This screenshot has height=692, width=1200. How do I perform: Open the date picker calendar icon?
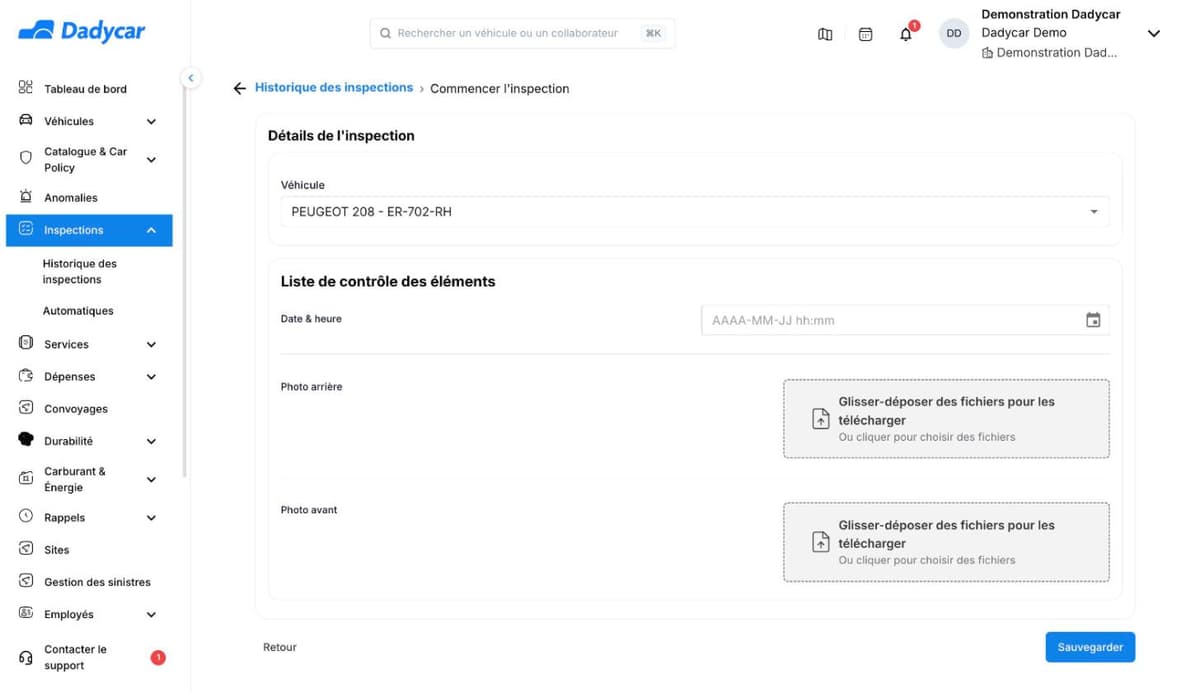coord(1093,320)
